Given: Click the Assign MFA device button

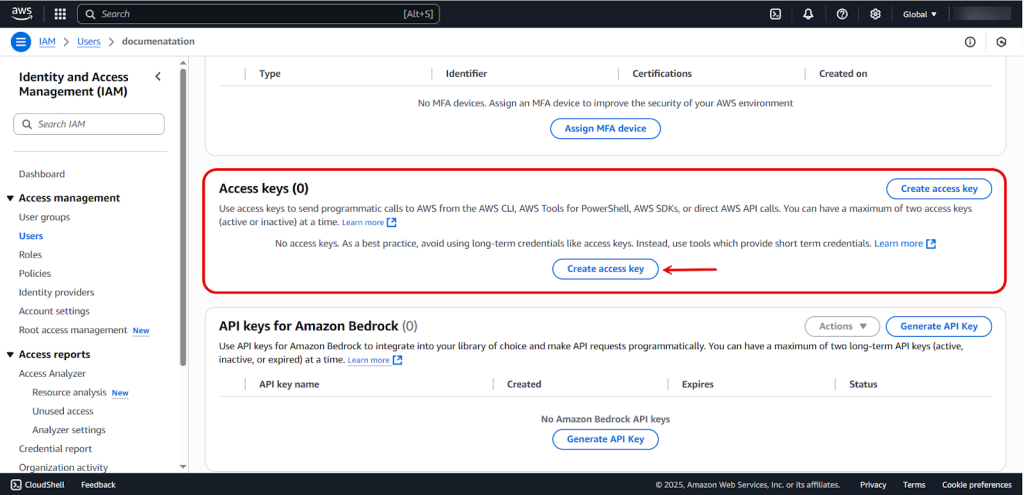Looking at the screenshot, I should [x=605, y=128].
